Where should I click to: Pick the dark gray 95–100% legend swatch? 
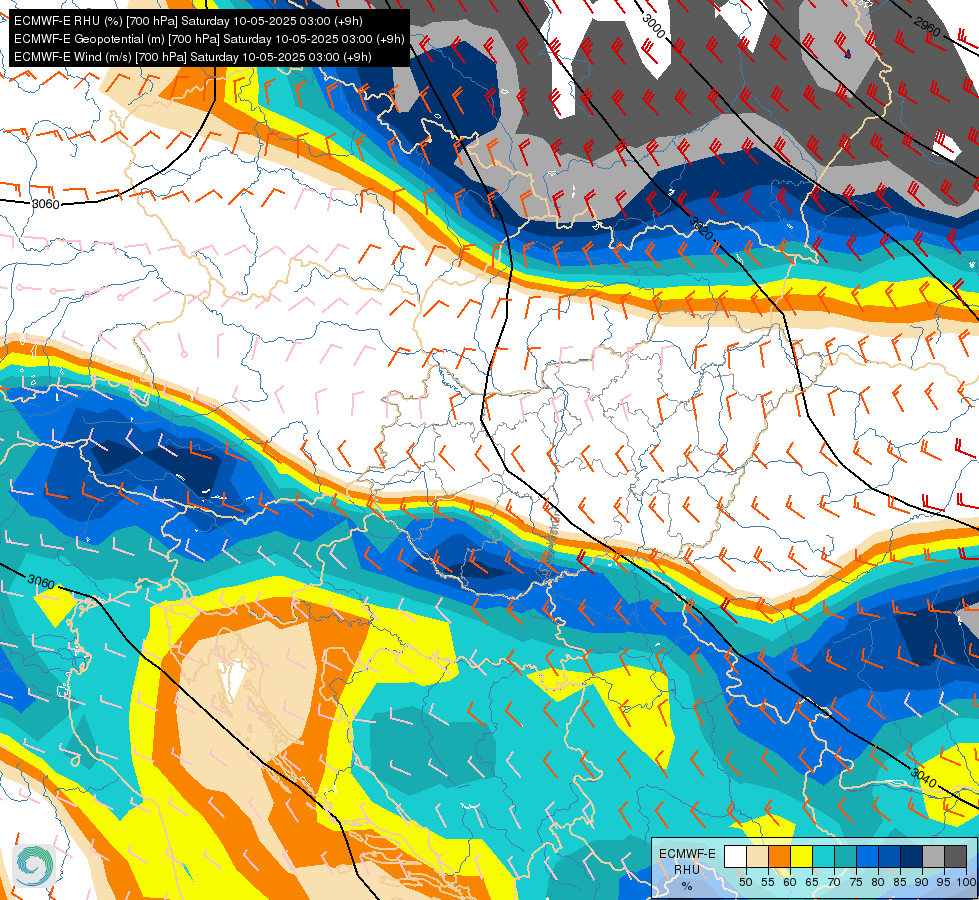(x=955, y=856)
